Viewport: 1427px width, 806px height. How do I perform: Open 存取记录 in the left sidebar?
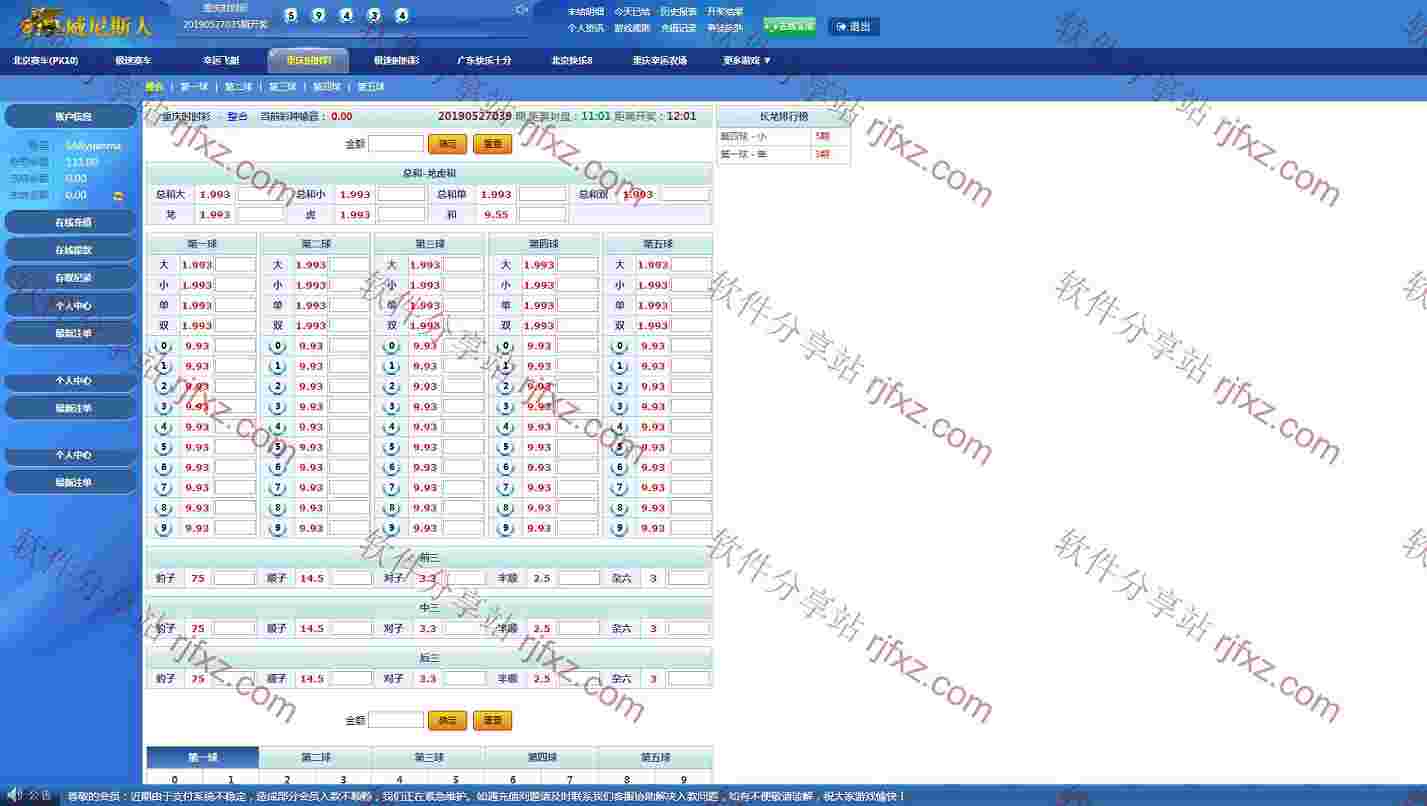click(71, 278)
